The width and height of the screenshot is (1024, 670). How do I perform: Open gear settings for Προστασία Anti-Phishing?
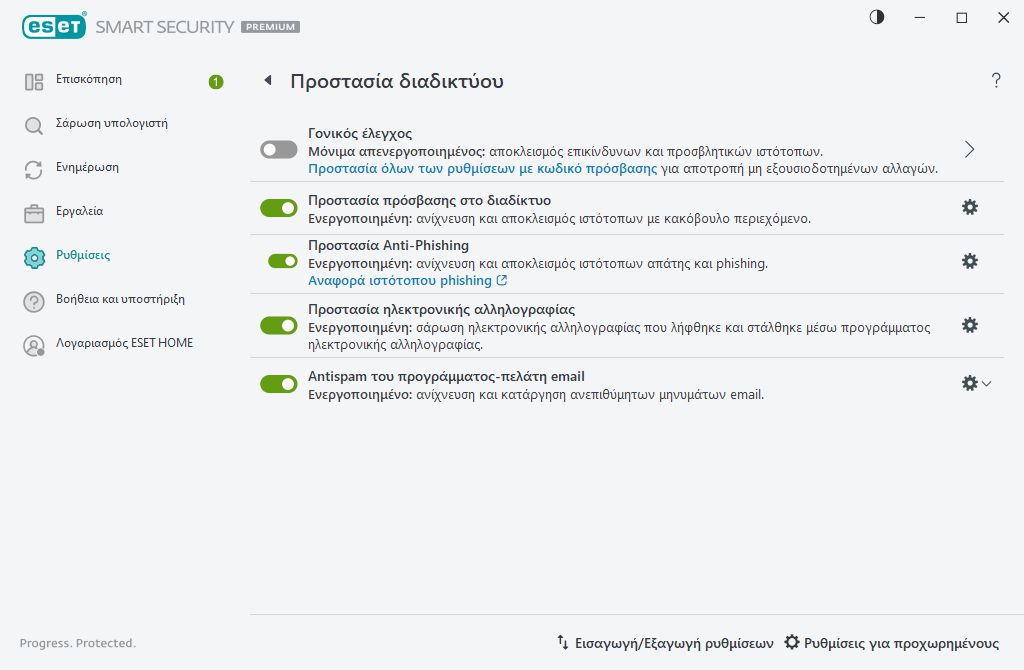click(x=969, y=261)
